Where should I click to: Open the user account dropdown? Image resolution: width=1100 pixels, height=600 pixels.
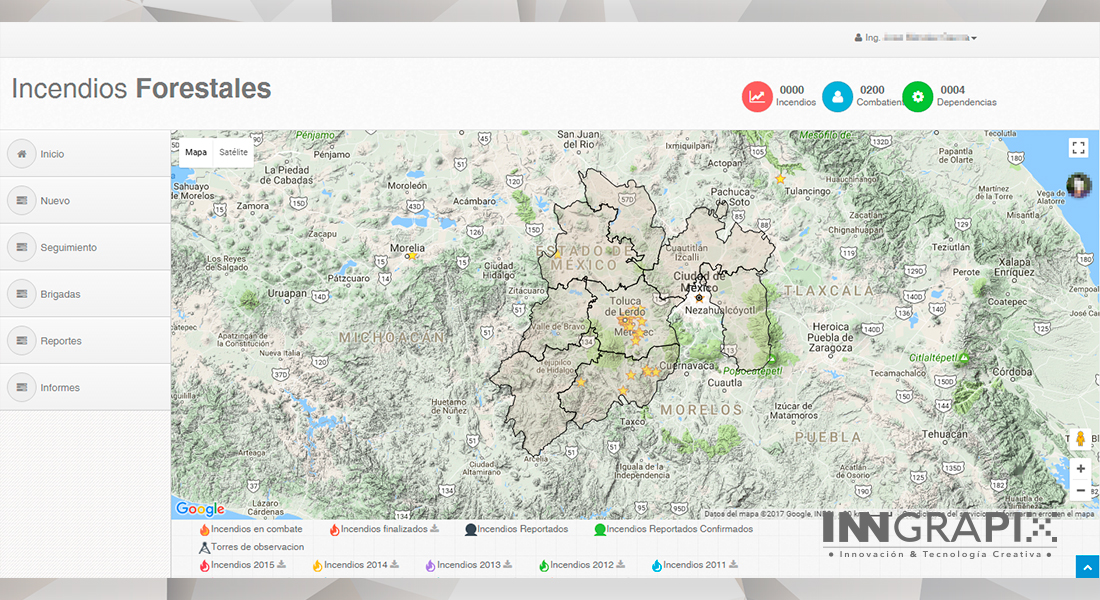coord(916,38)
